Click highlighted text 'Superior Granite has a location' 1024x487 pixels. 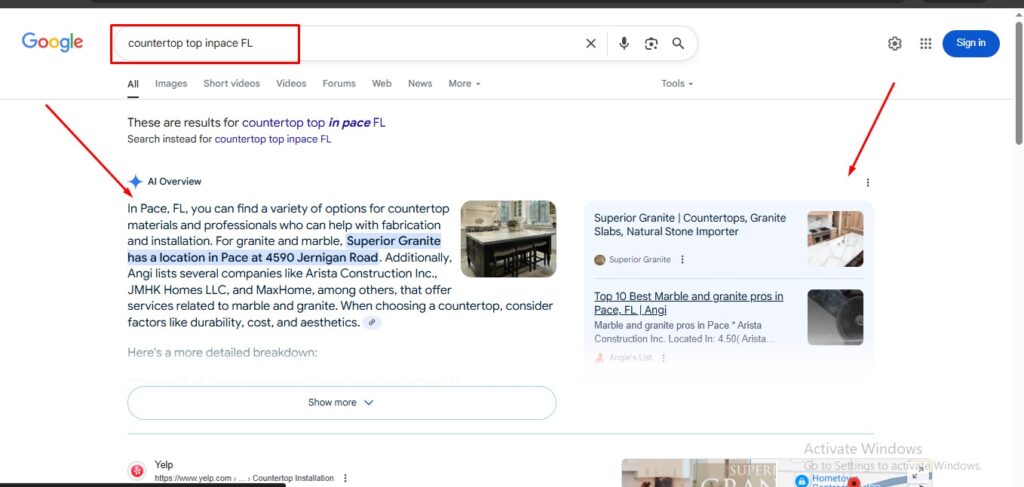(x=284, y=249)
